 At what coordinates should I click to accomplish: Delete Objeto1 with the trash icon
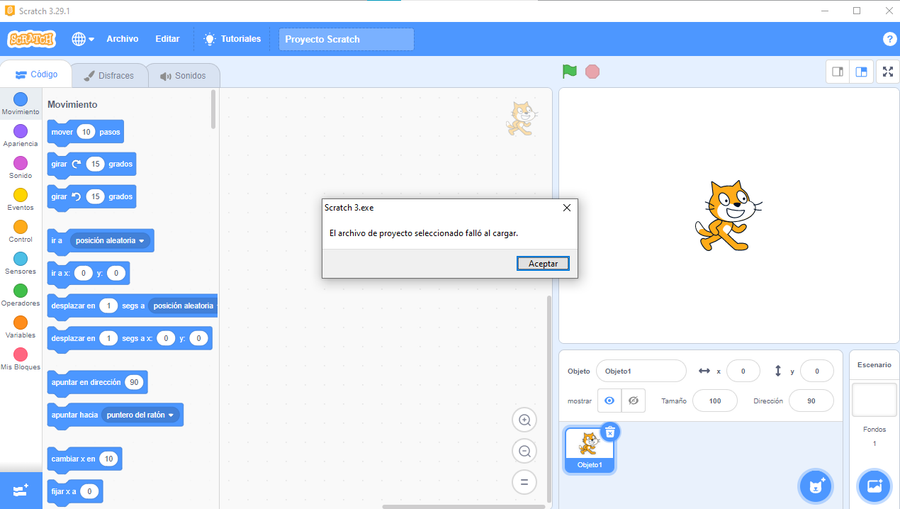click(x=610, y=432)
